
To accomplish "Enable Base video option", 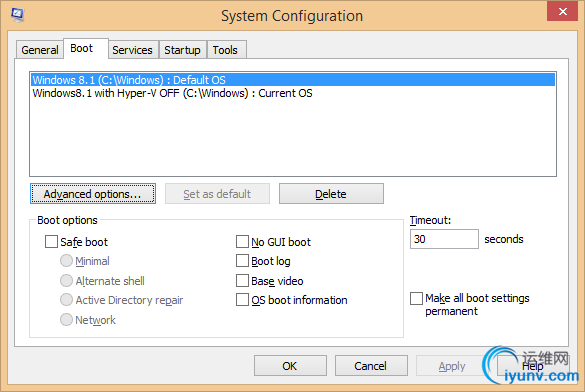I will pos(243,280).
